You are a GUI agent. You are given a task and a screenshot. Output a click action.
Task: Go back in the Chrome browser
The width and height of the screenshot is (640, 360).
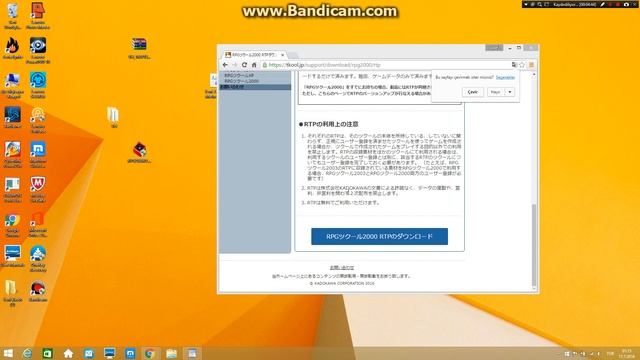click(225, 65)
